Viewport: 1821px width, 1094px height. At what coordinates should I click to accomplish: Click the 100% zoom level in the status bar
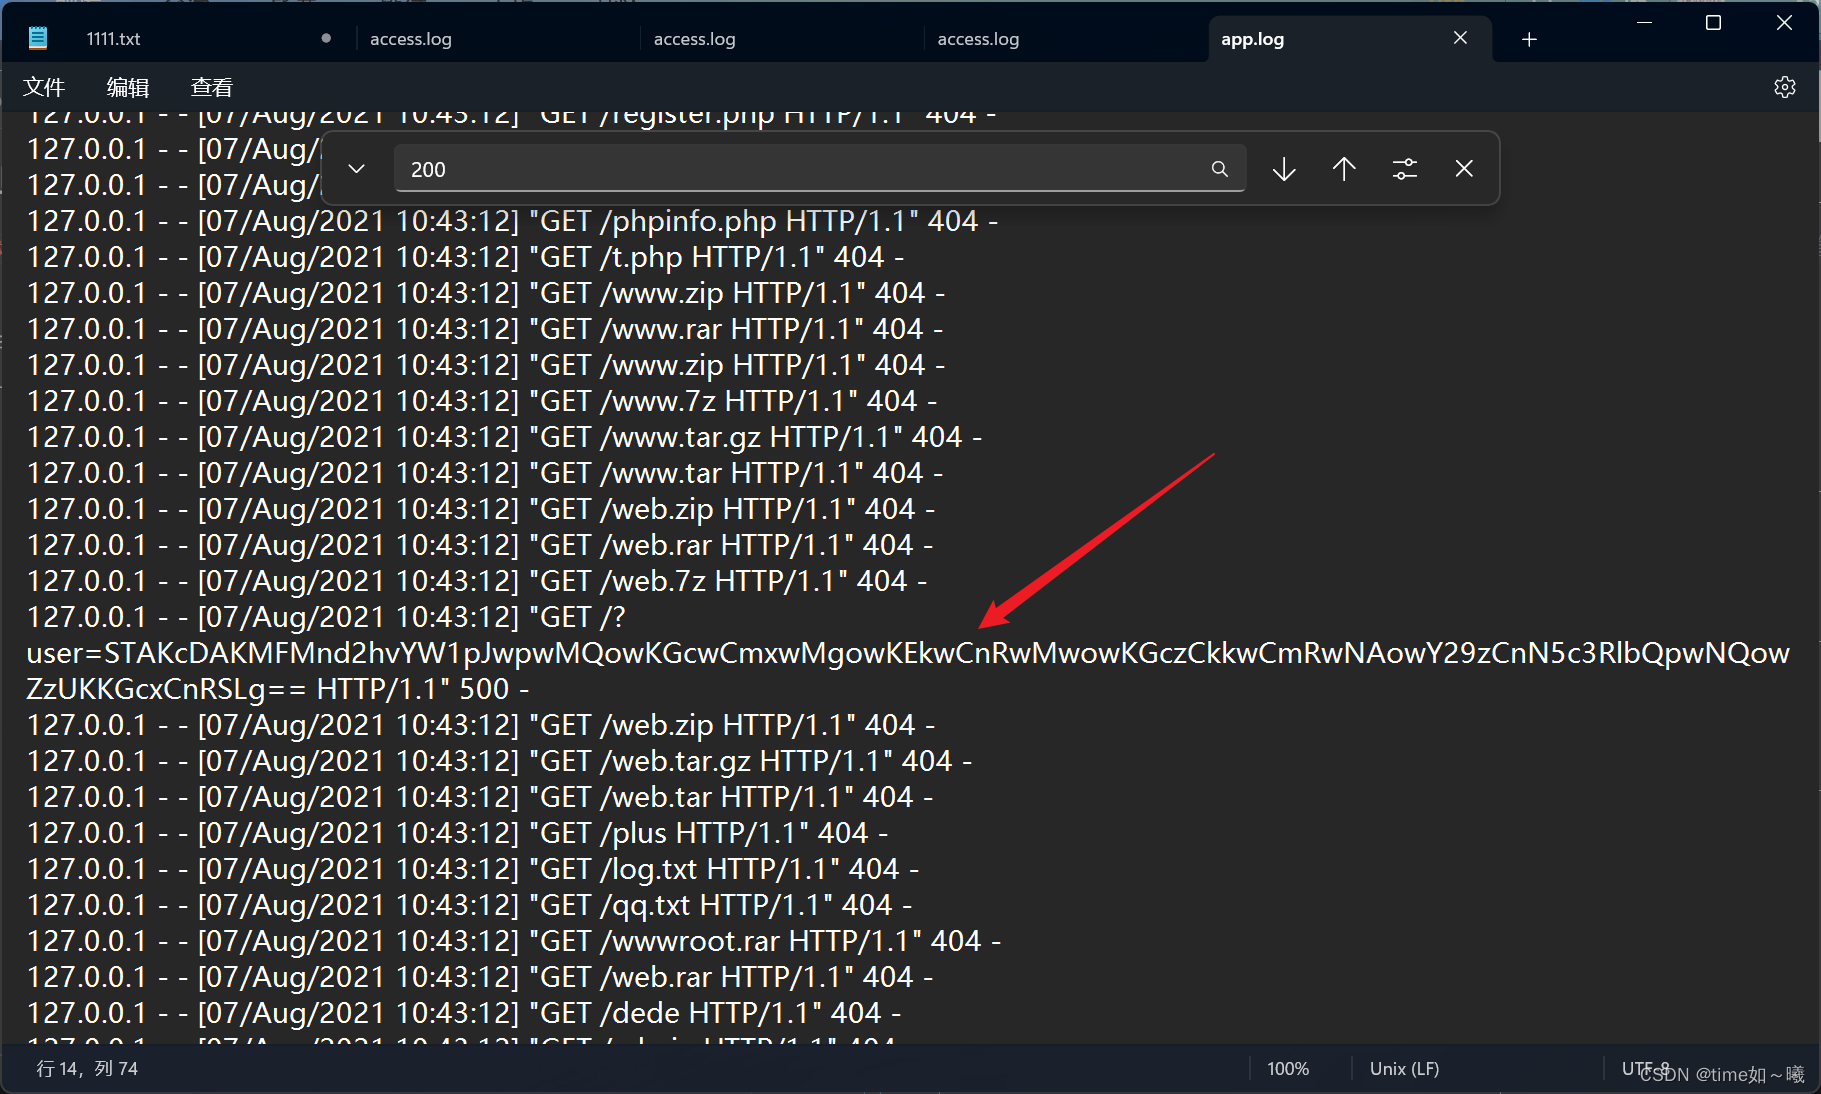click(x=1288, y=1069)
